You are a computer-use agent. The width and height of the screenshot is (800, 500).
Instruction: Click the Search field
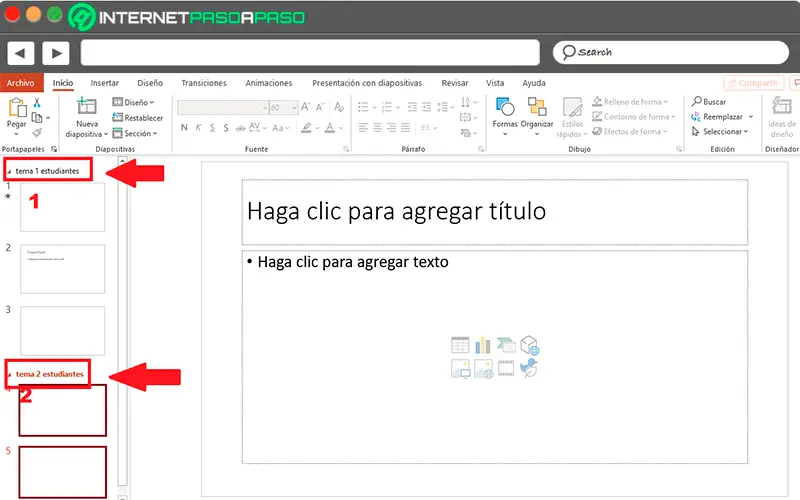pos(670,52)
